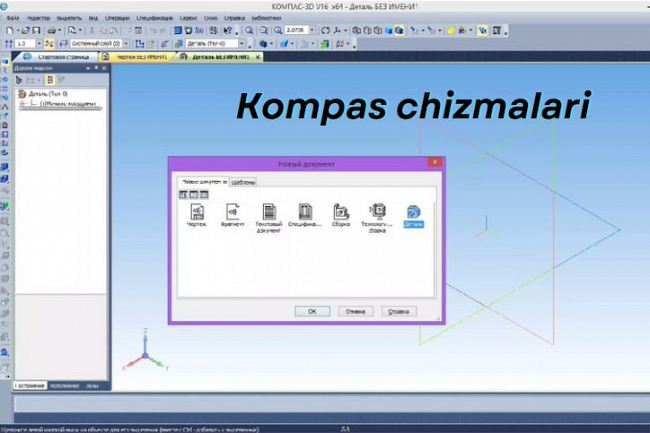Image resolution: width=650 pixels, height=433 pixels.
Task: Click Справка button in the dialog
Action: (398, 311)
